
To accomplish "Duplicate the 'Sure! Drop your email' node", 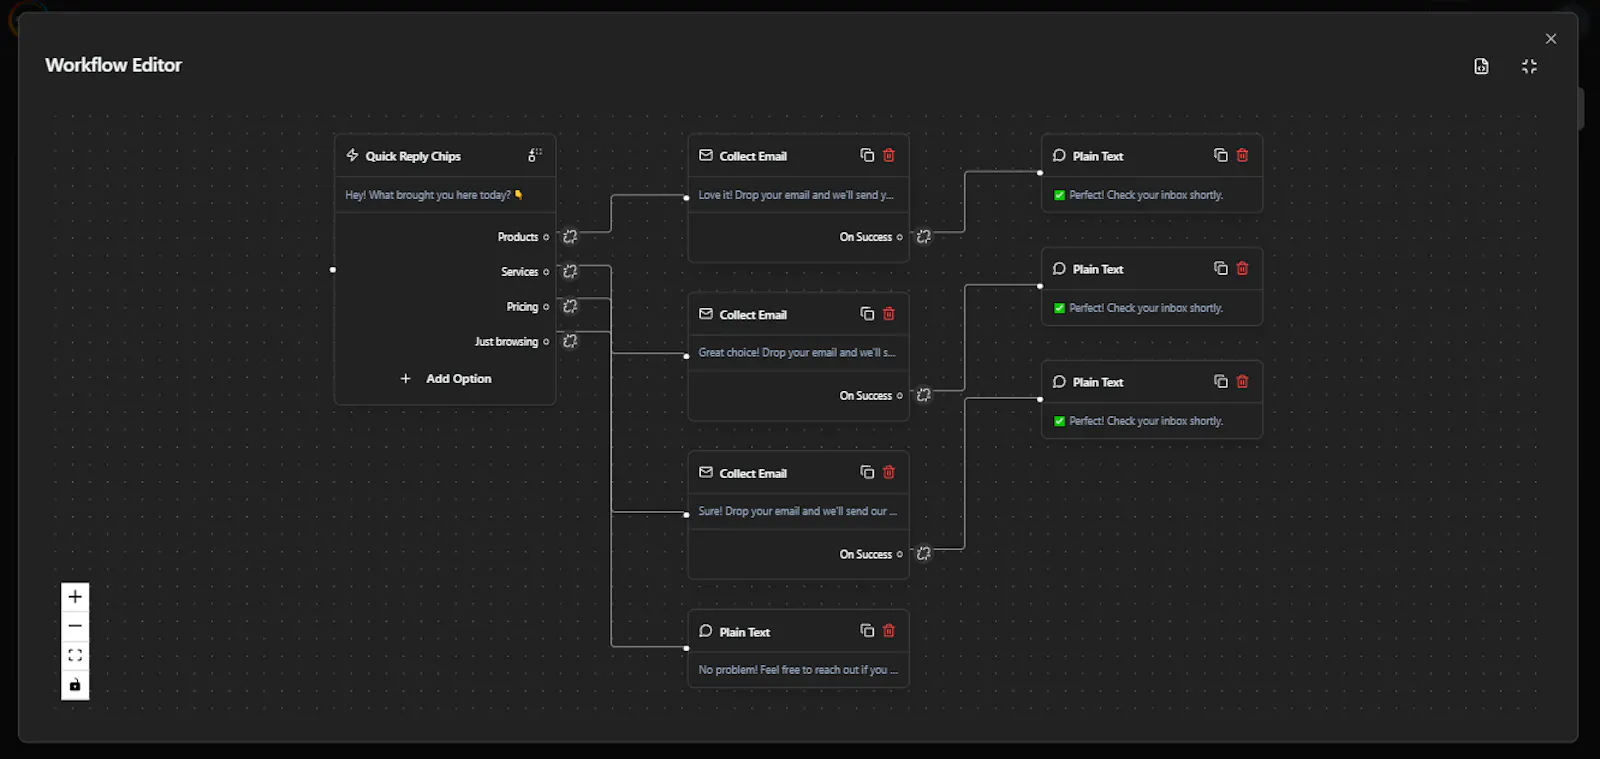I will click(867, 472).
